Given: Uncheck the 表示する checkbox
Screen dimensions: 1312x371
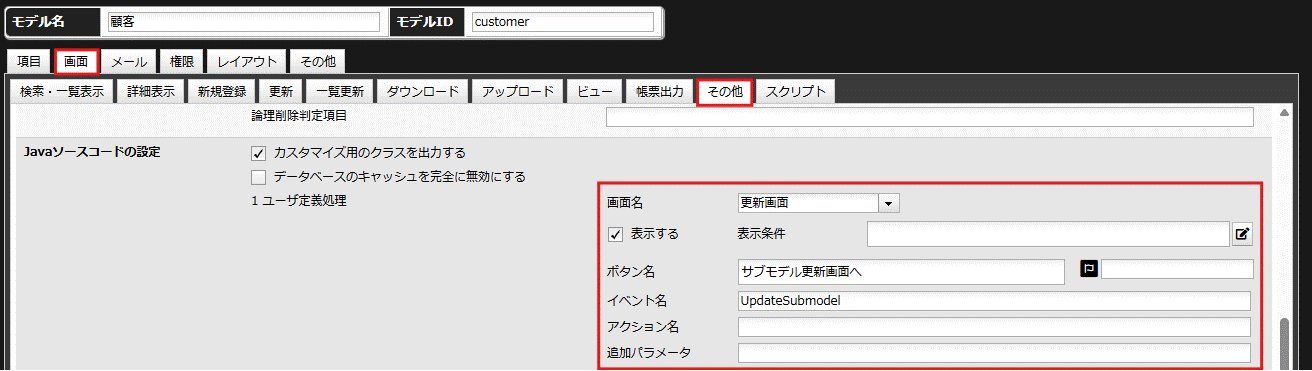Looking at the screenshot, I should pyautogui.click(x=616, y=234).
